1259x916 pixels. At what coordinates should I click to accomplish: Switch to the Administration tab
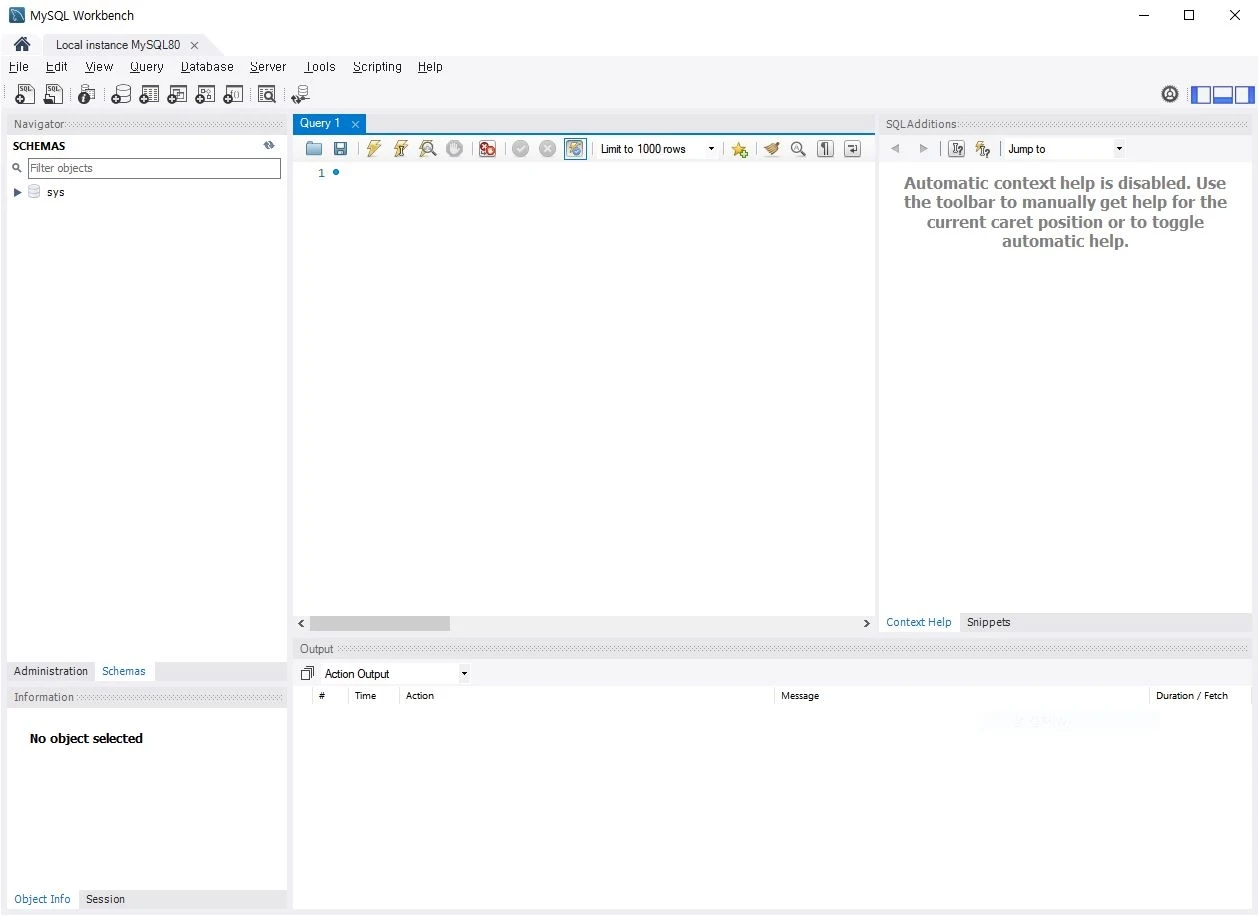51,671
